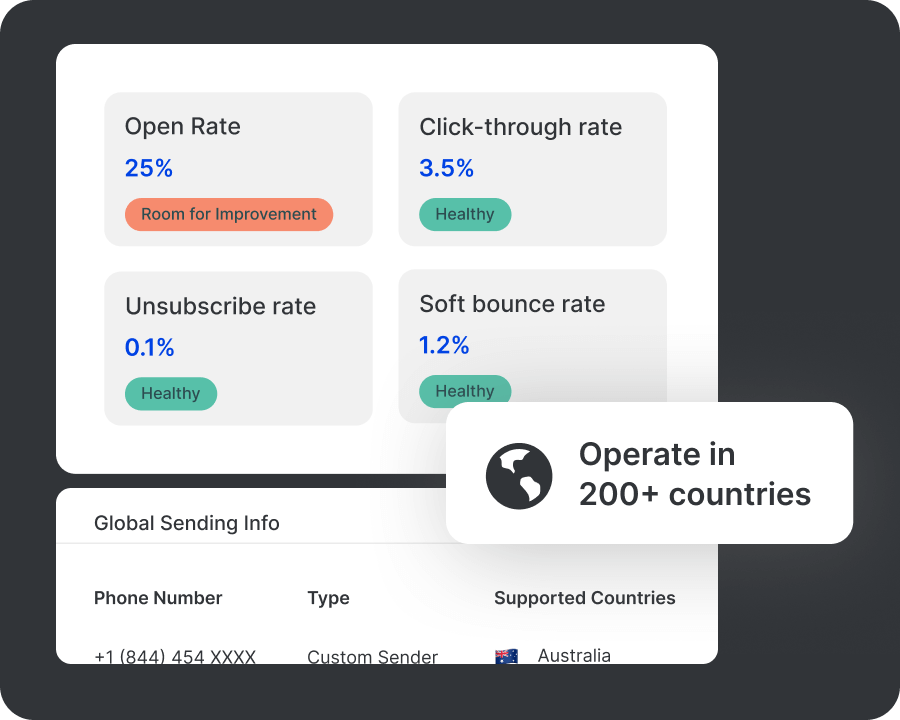Select the Australia row entry
Image resolution: width=900 pixels, height=720 pixels.
pos(574,655)
